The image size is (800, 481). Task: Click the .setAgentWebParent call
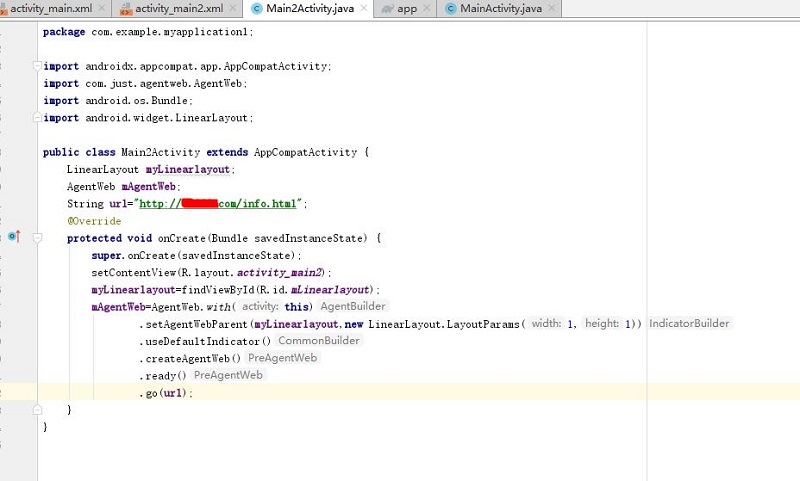(x=193, y=324)
